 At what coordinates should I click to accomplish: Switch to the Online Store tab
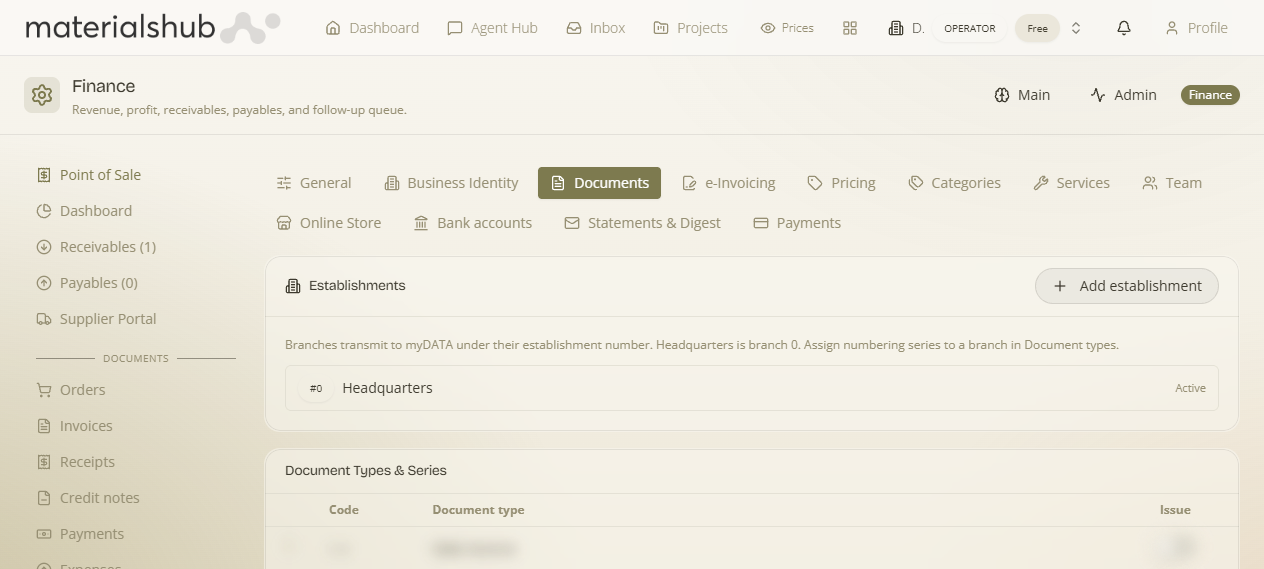pos(329,223)
